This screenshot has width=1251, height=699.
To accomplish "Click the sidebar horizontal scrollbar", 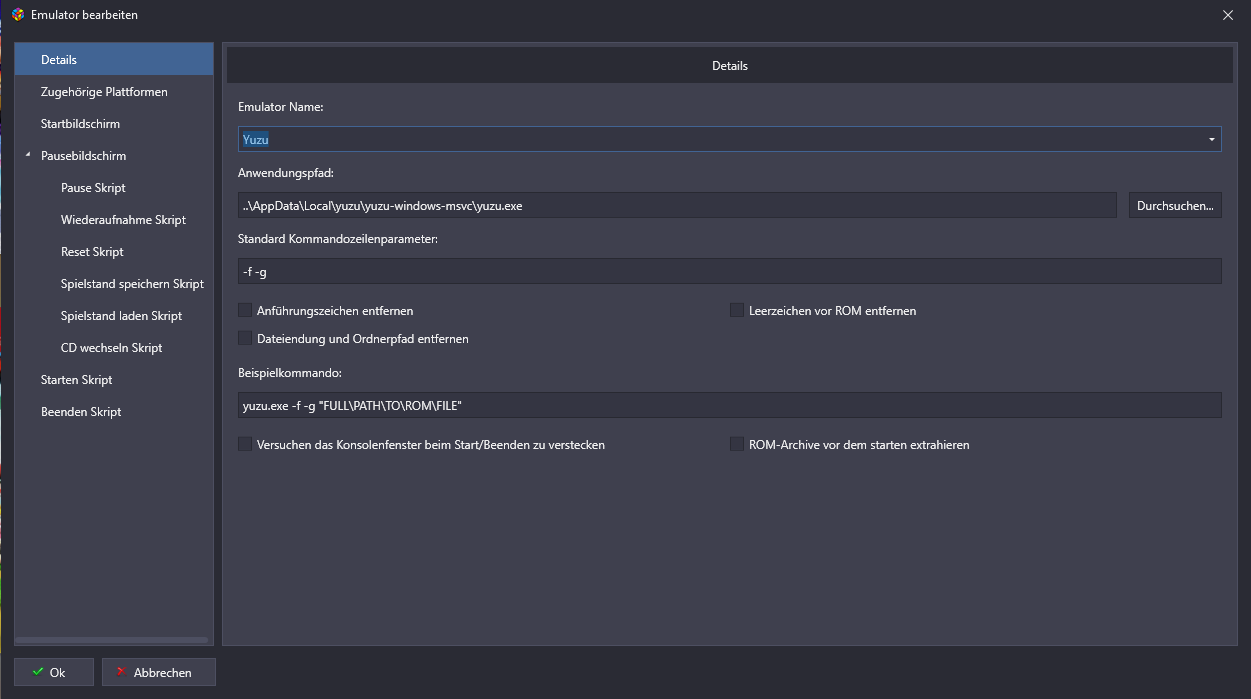I will (113, 640).
